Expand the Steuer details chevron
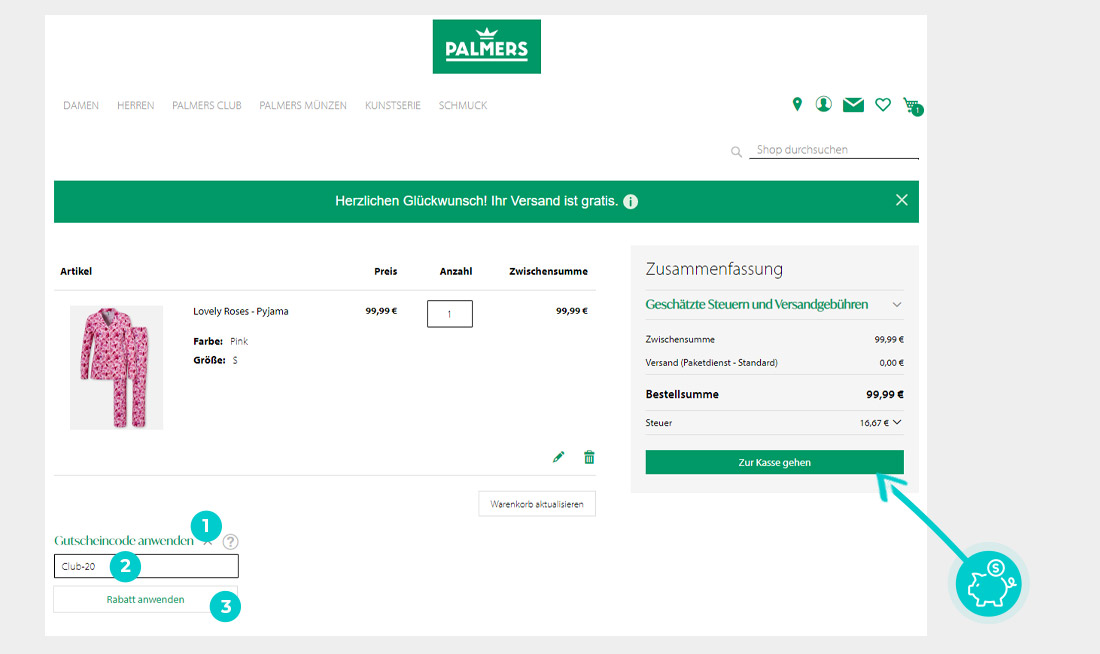The width and height of the screenshot is (1100, 654). click(897, 422)
